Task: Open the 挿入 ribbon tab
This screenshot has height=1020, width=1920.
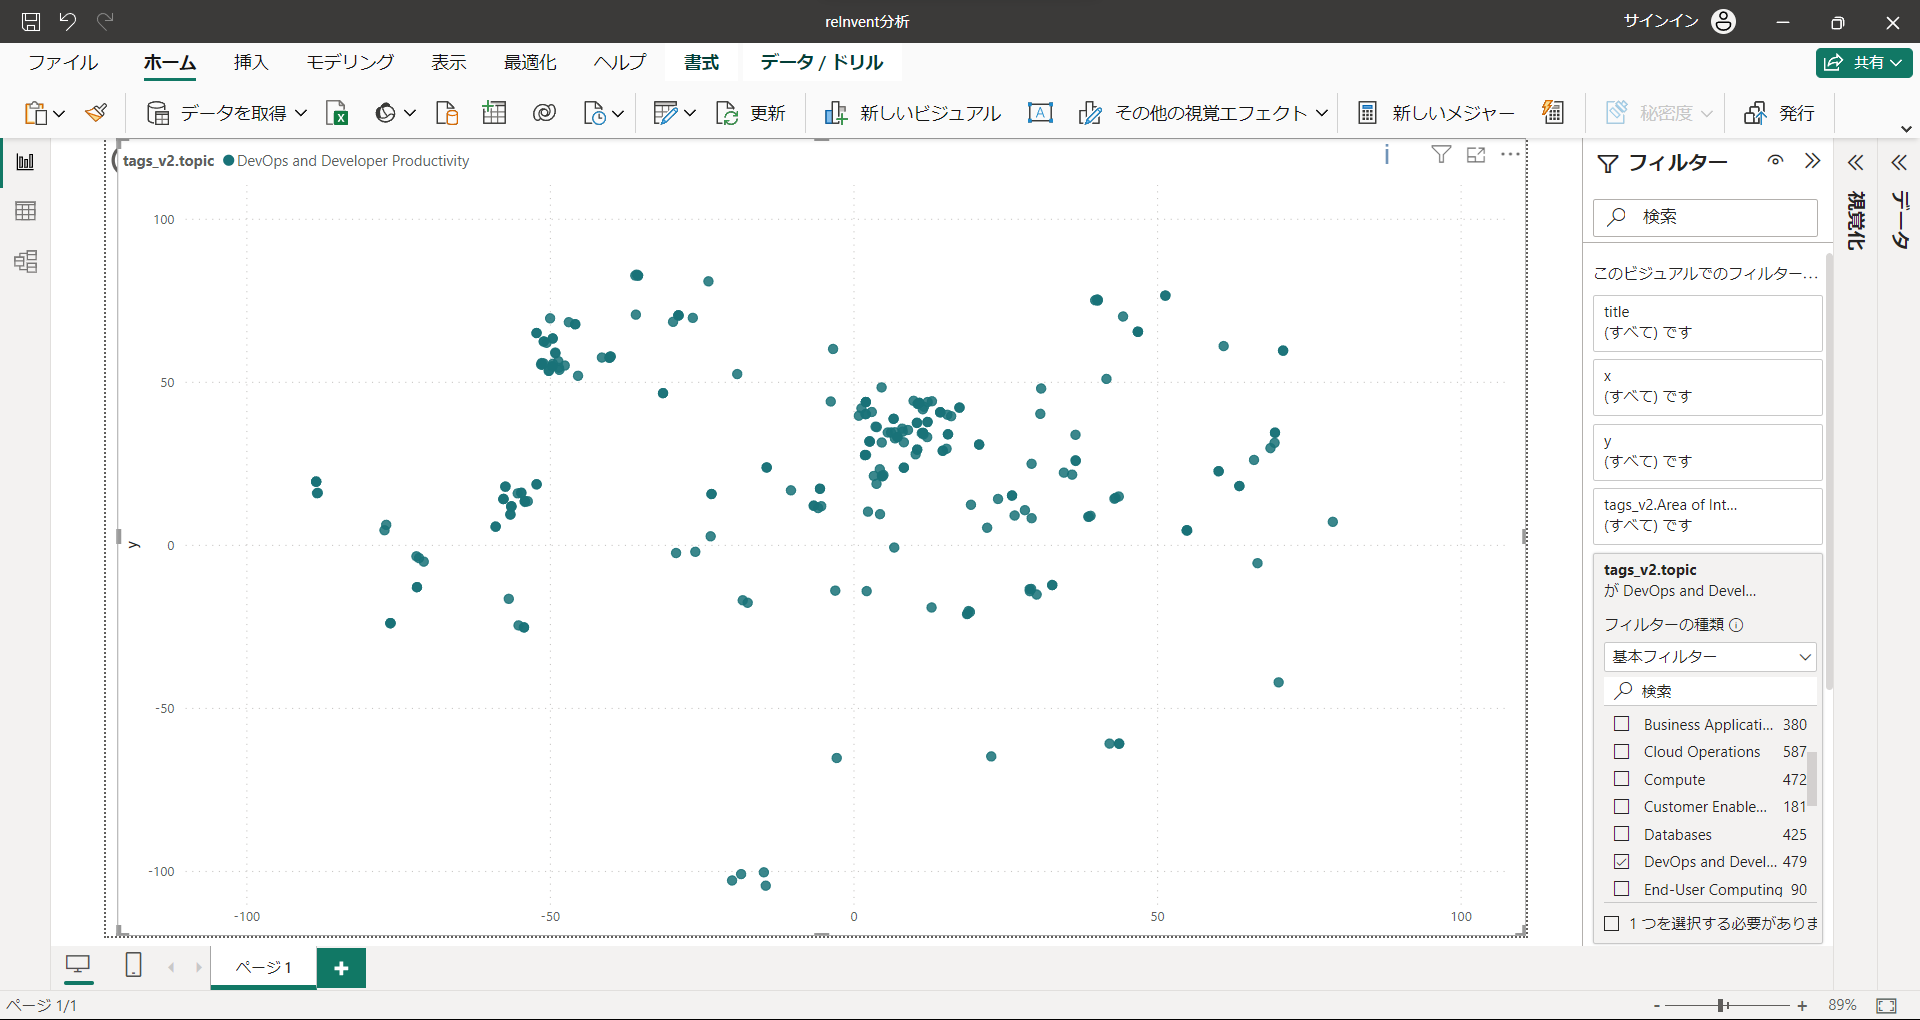Action: pyautogui.click(x=251, y=62)
